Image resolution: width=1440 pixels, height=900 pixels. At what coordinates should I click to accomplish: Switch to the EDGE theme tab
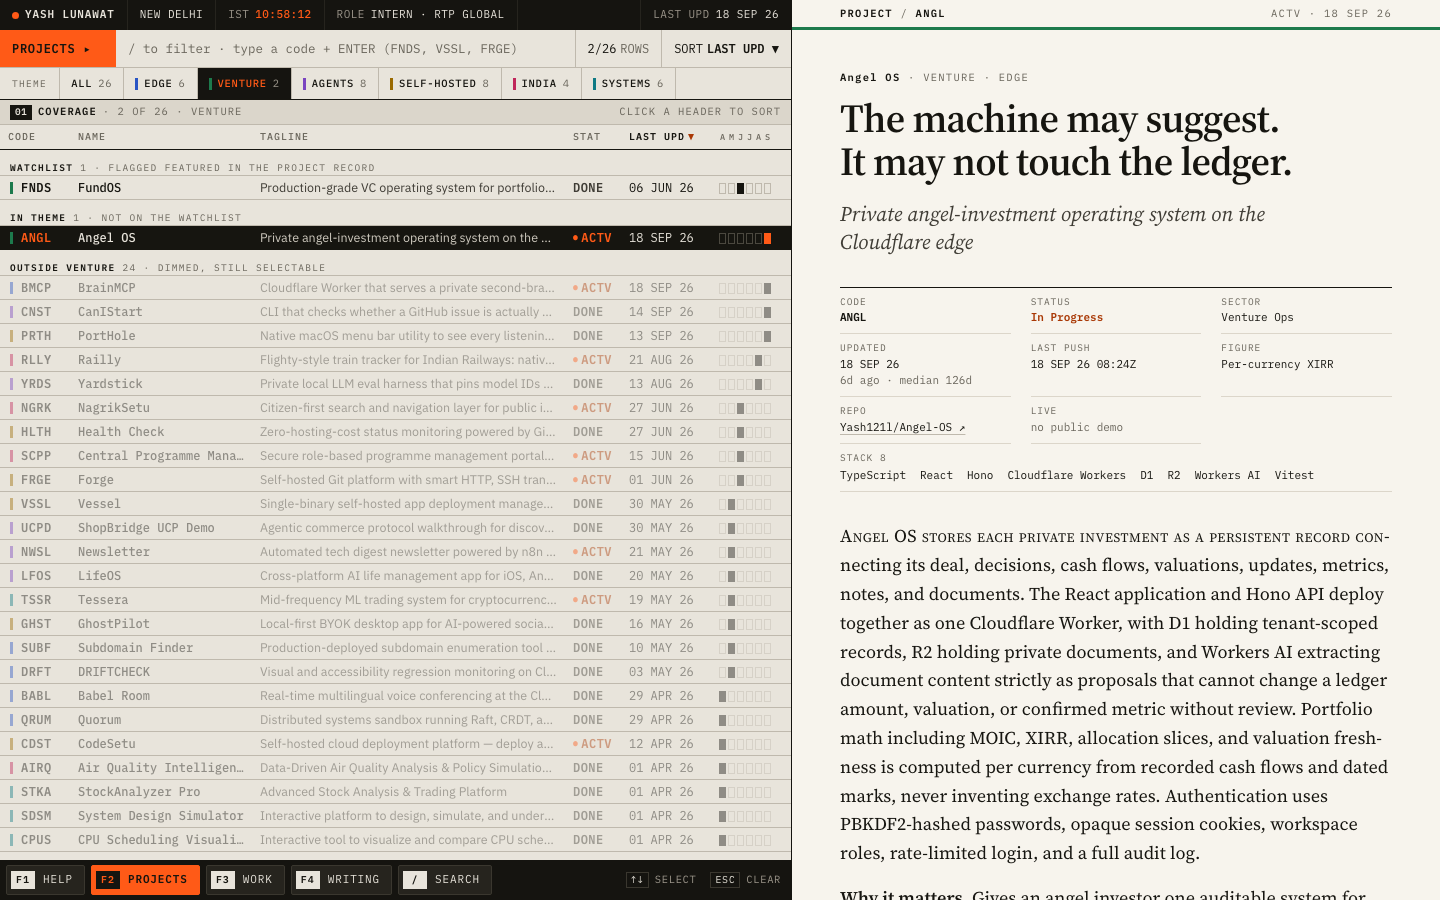click(x=160, y=84)
